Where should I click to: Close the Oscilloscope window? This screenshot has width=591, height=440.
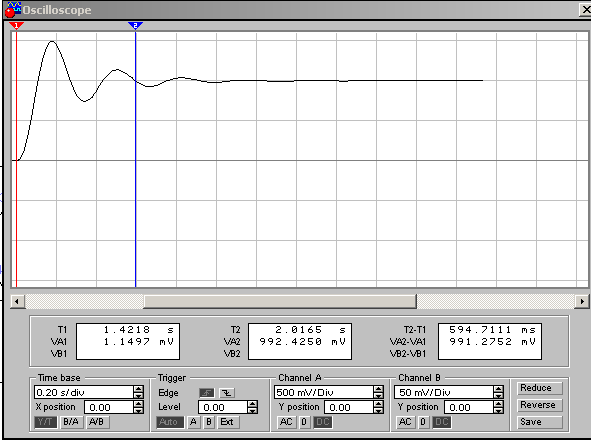tap(585, 9)
